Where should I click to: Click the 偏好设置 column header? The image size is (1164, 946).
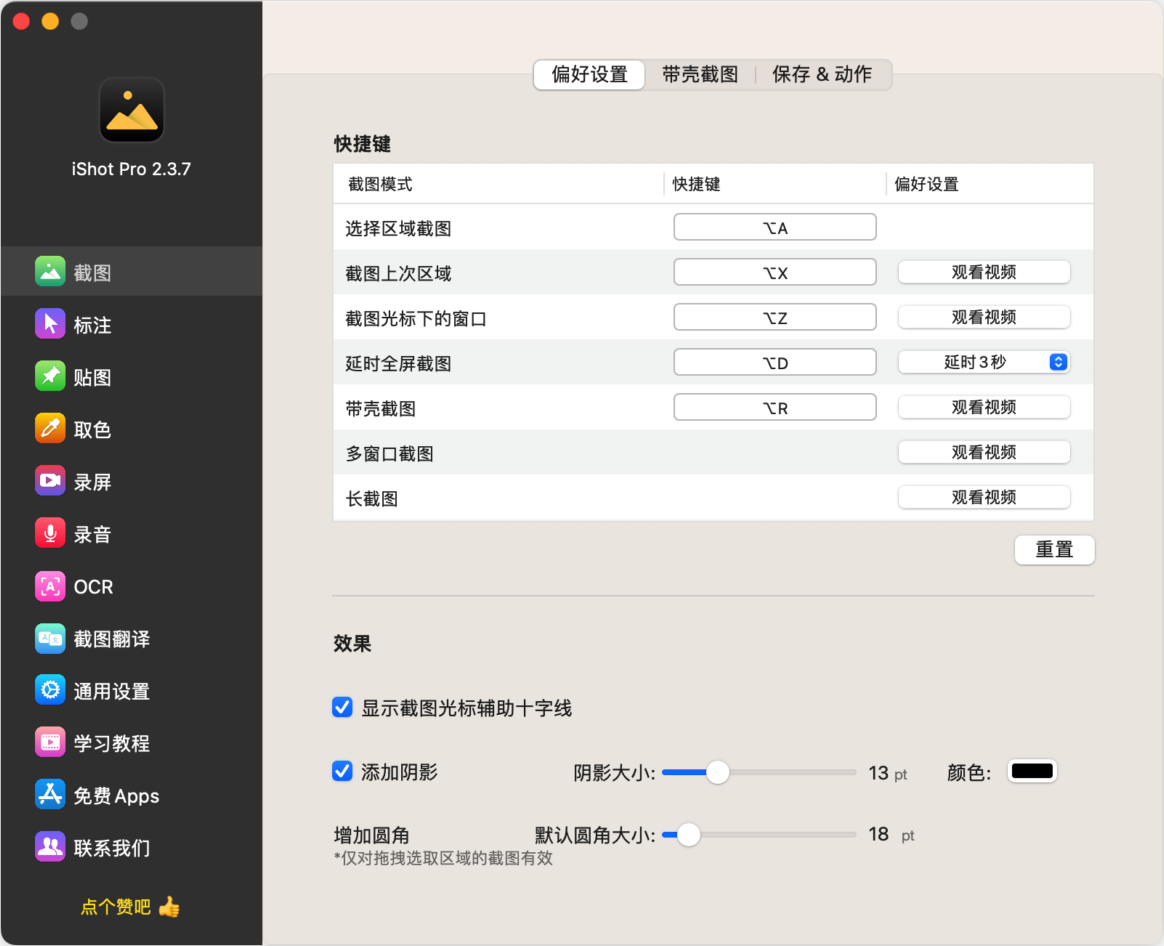pyautogui.click(x=926, y=184)
